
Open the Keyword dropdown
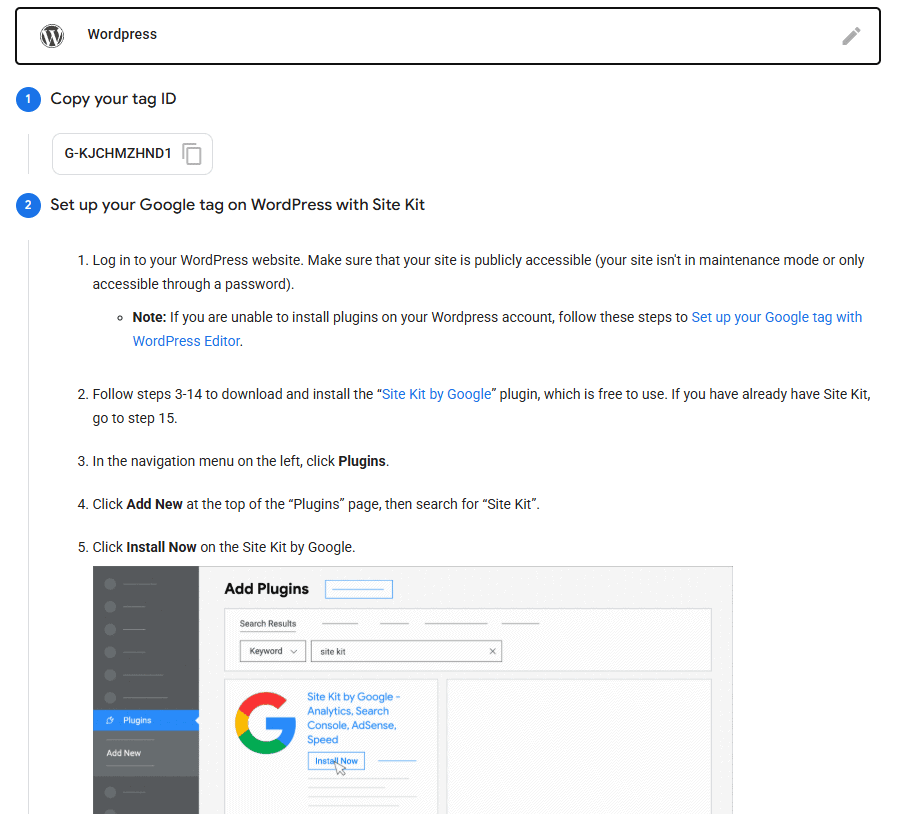[272, 651]
